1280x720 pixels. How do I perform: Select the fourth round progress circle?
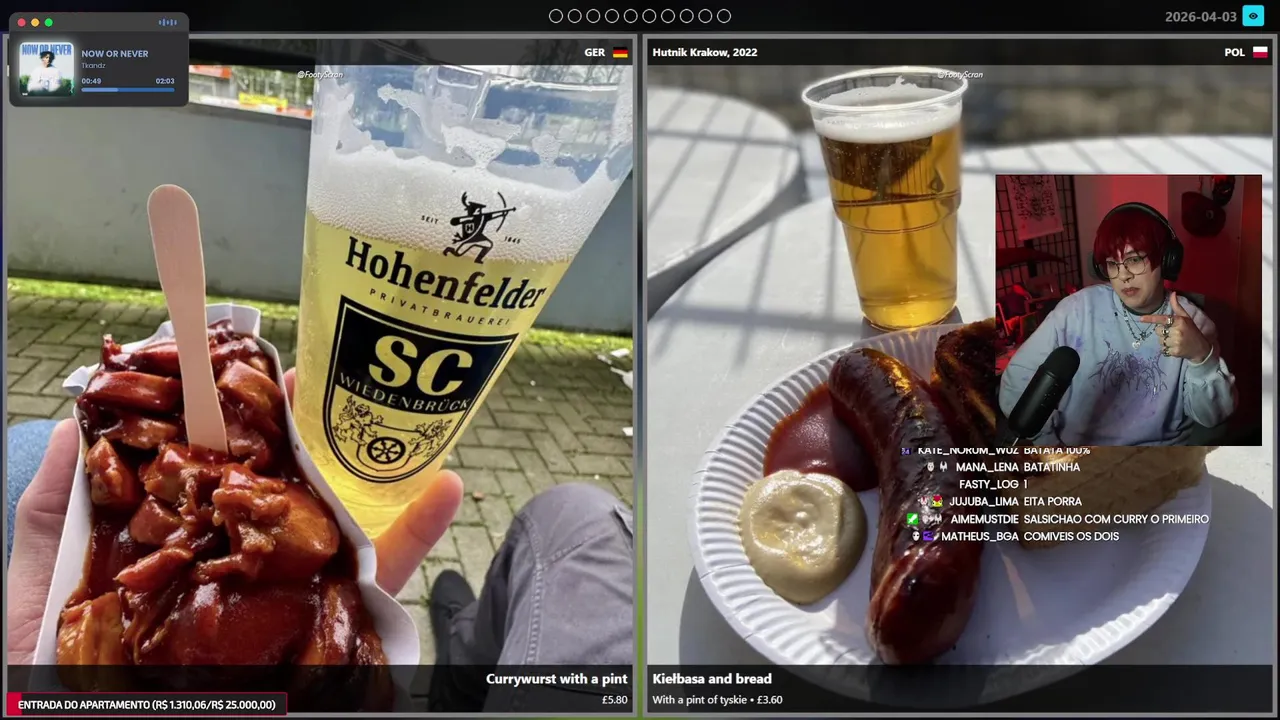coord(612,16)
